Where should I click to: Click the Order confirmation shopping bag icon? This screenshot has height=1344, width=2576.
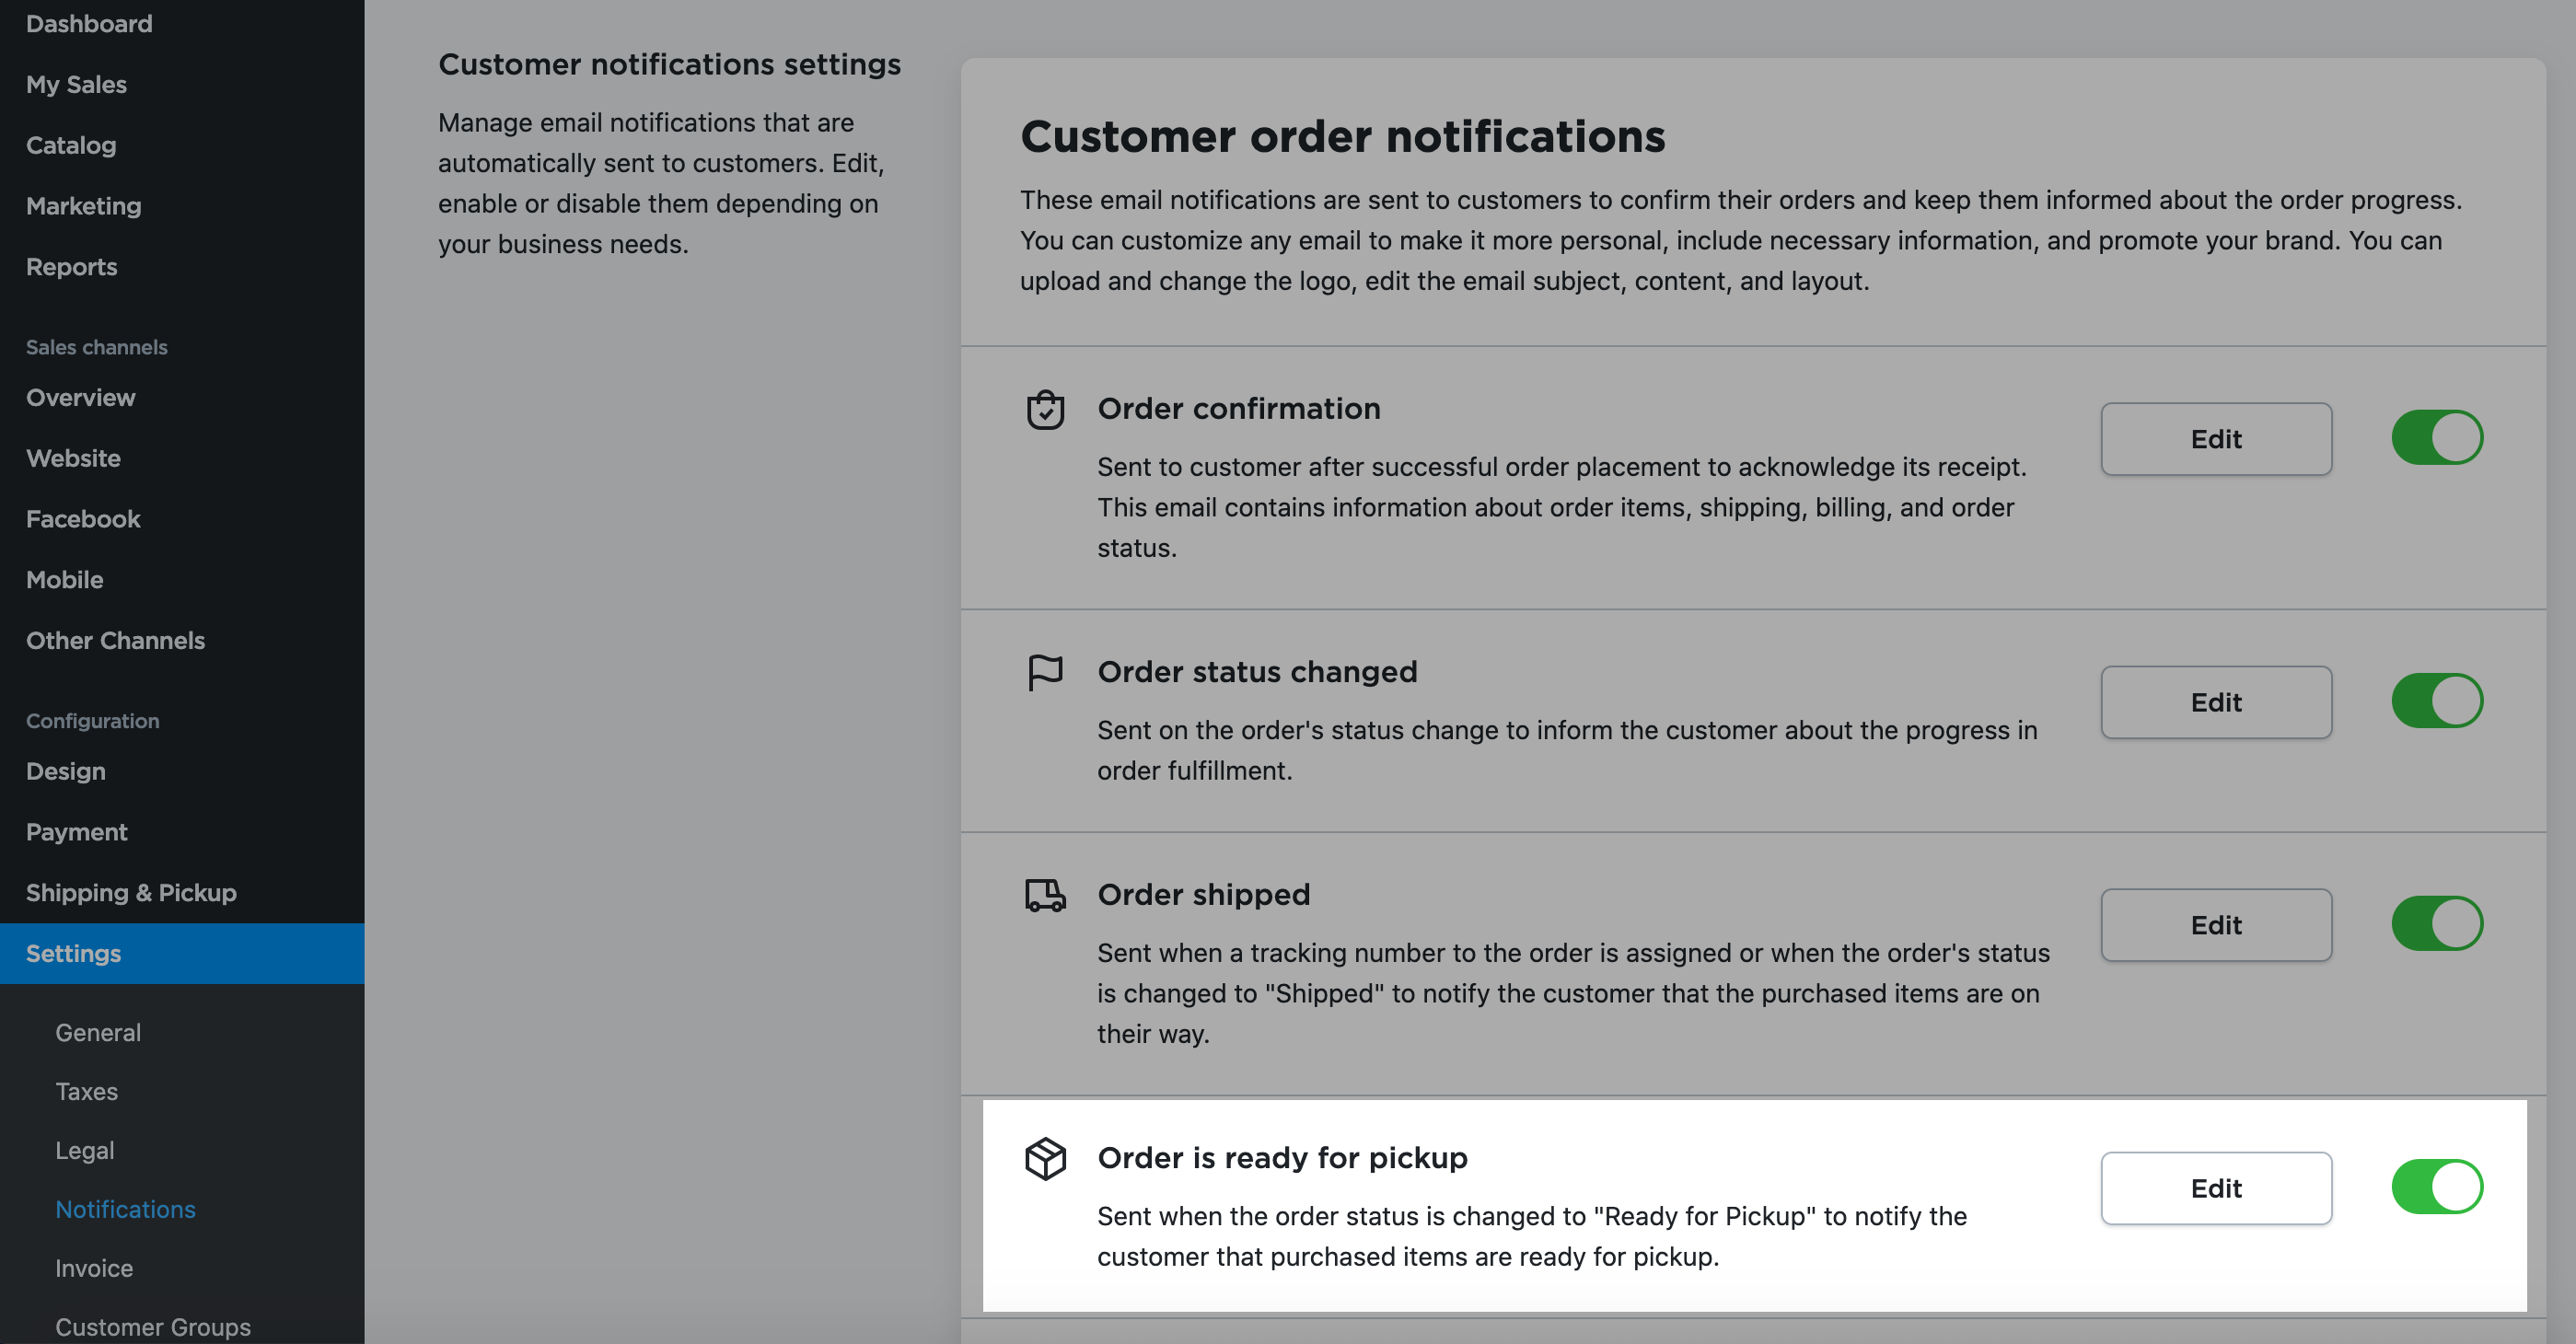click(x=1045, y=410)
